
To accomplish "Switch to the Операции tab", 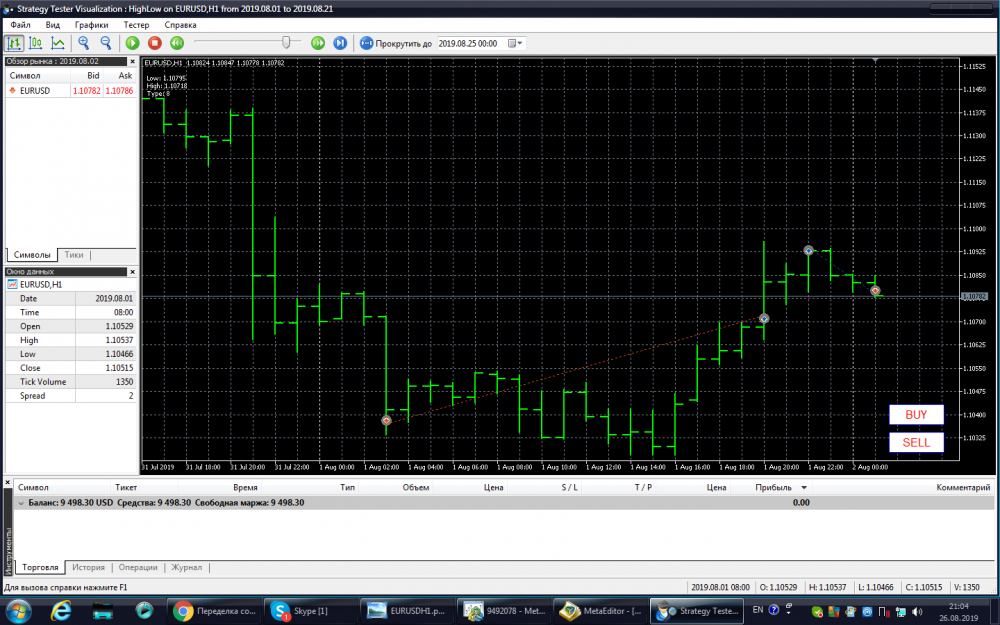I will click(138, 567).
